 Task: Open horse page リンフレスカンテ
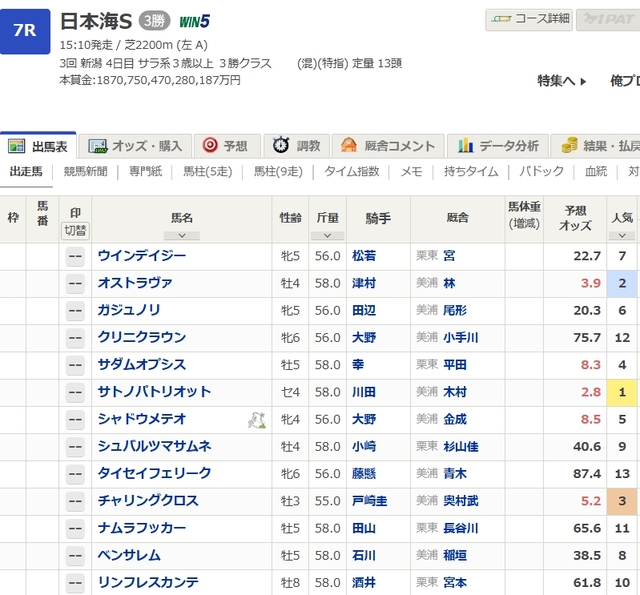(x=148, y=583)
